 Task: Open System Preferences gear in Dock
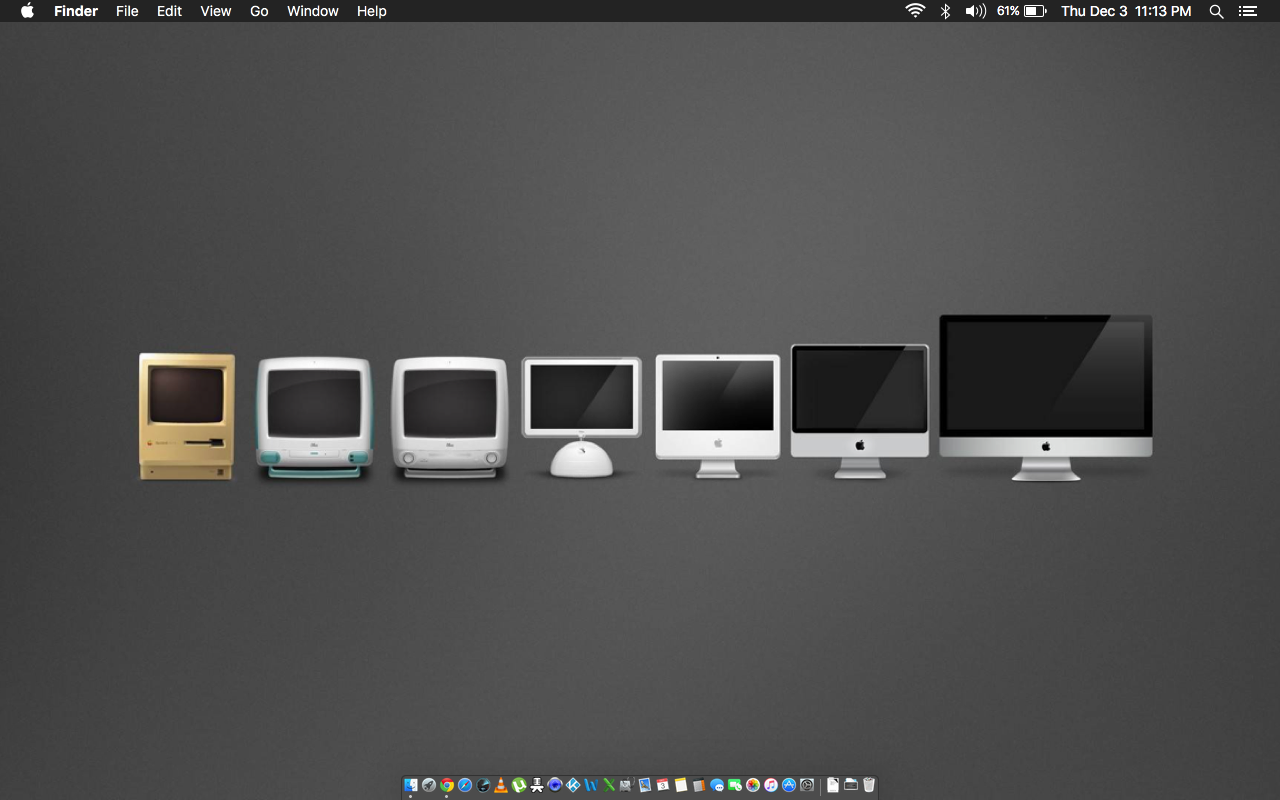pos(807,785)
